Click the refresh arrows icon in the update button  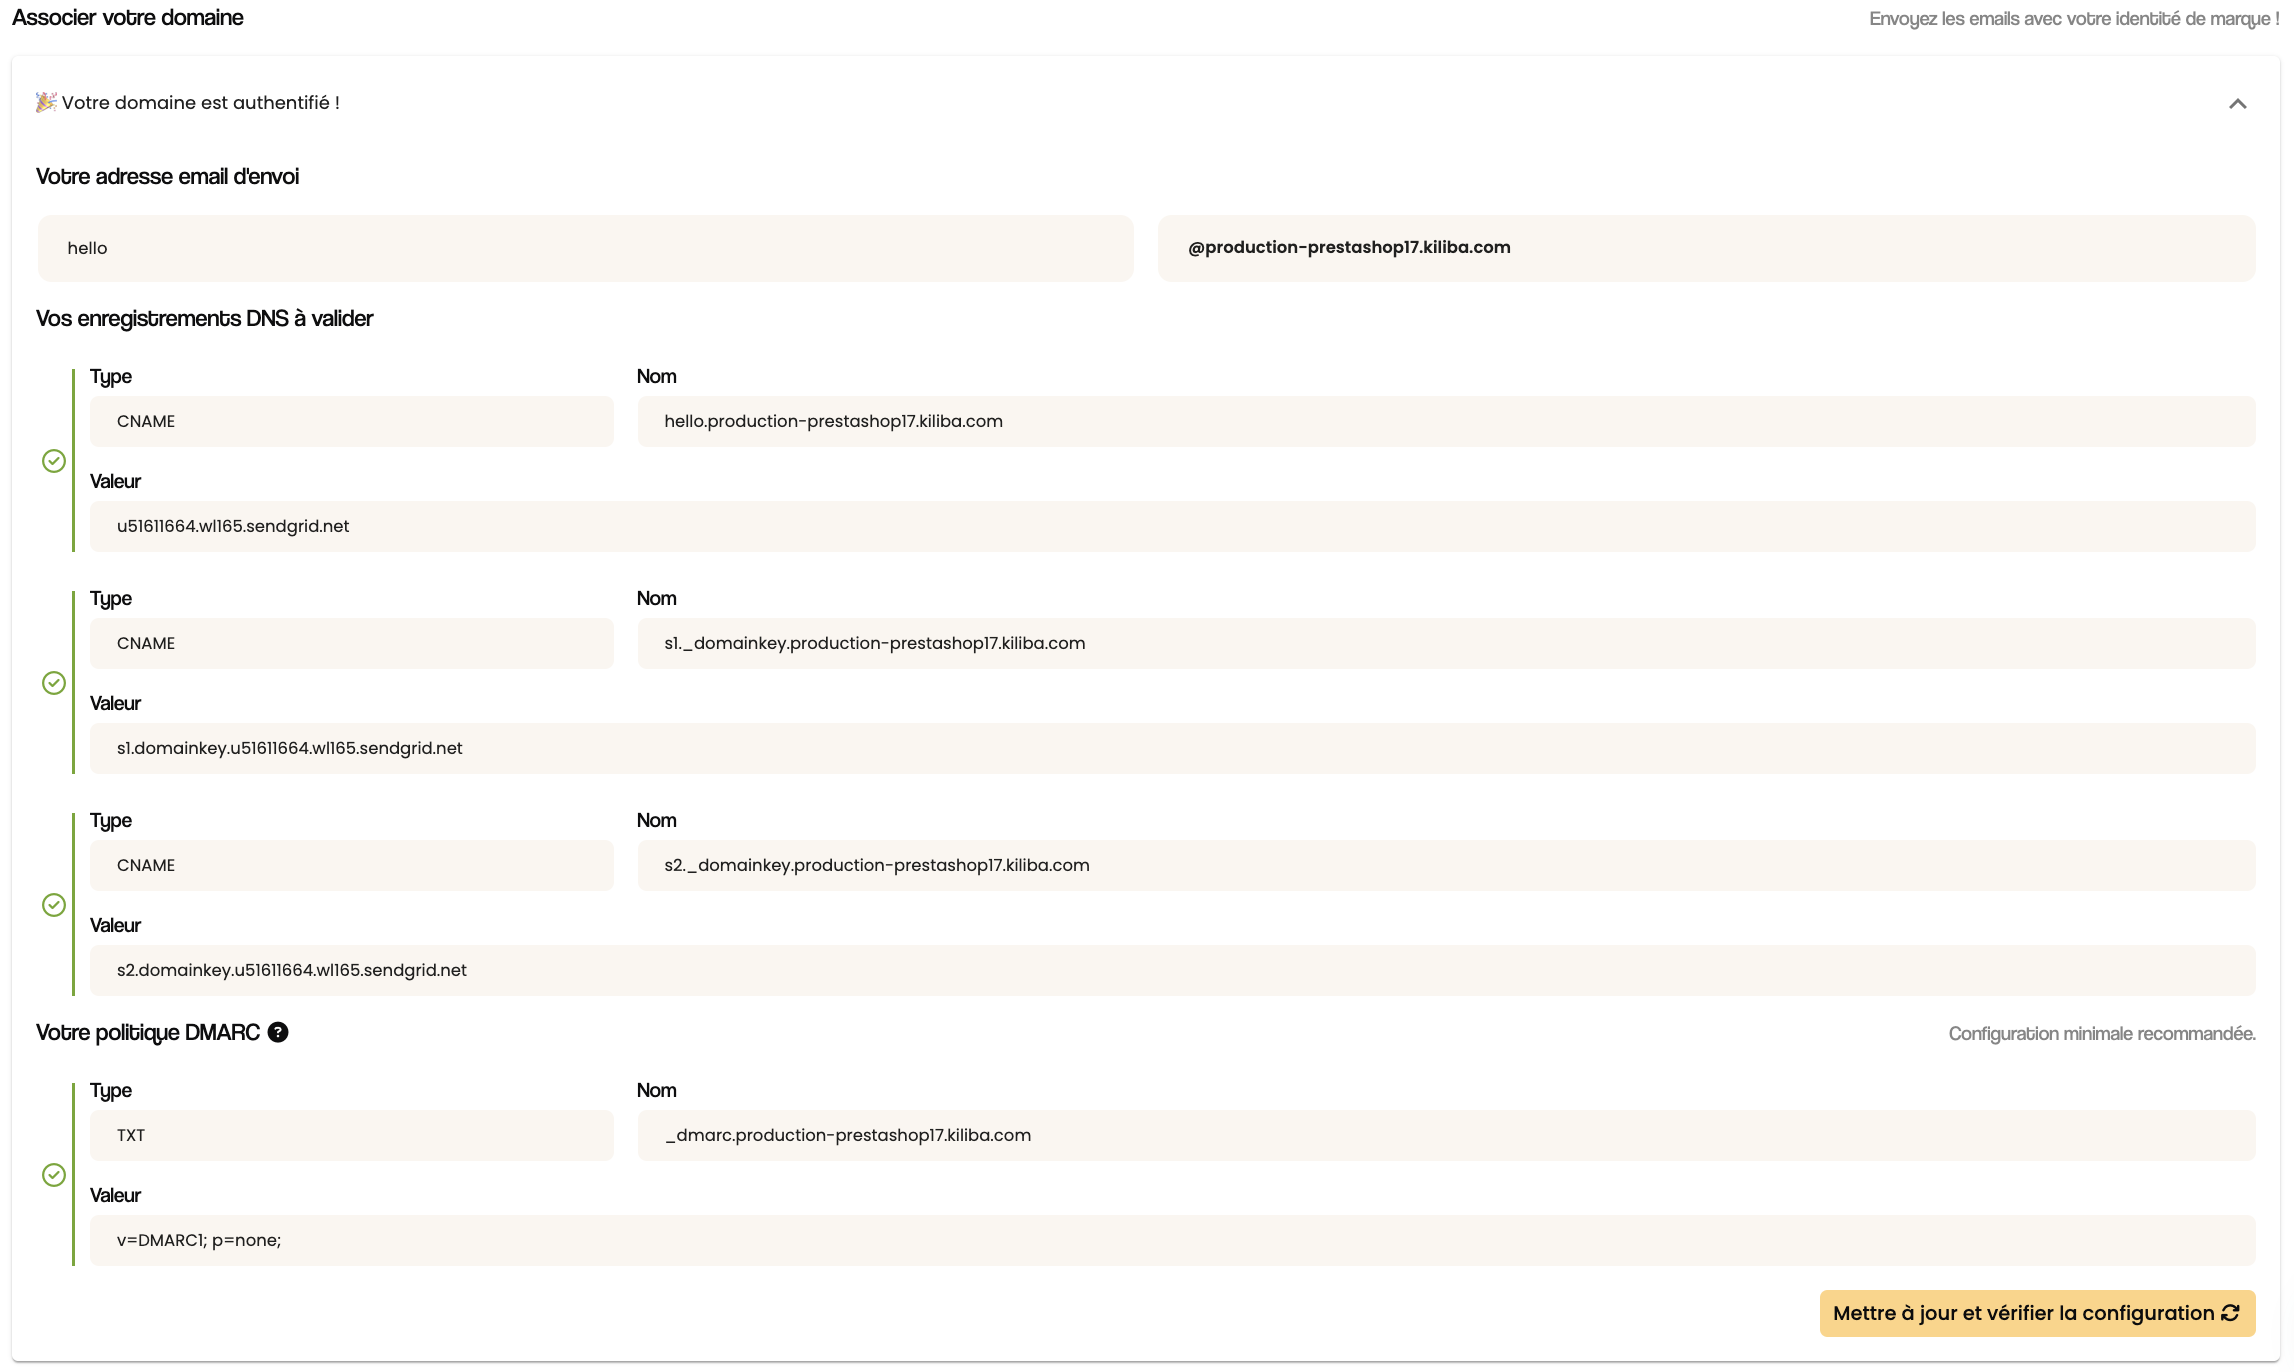pyautogui.click(x=2231, y=1313)
